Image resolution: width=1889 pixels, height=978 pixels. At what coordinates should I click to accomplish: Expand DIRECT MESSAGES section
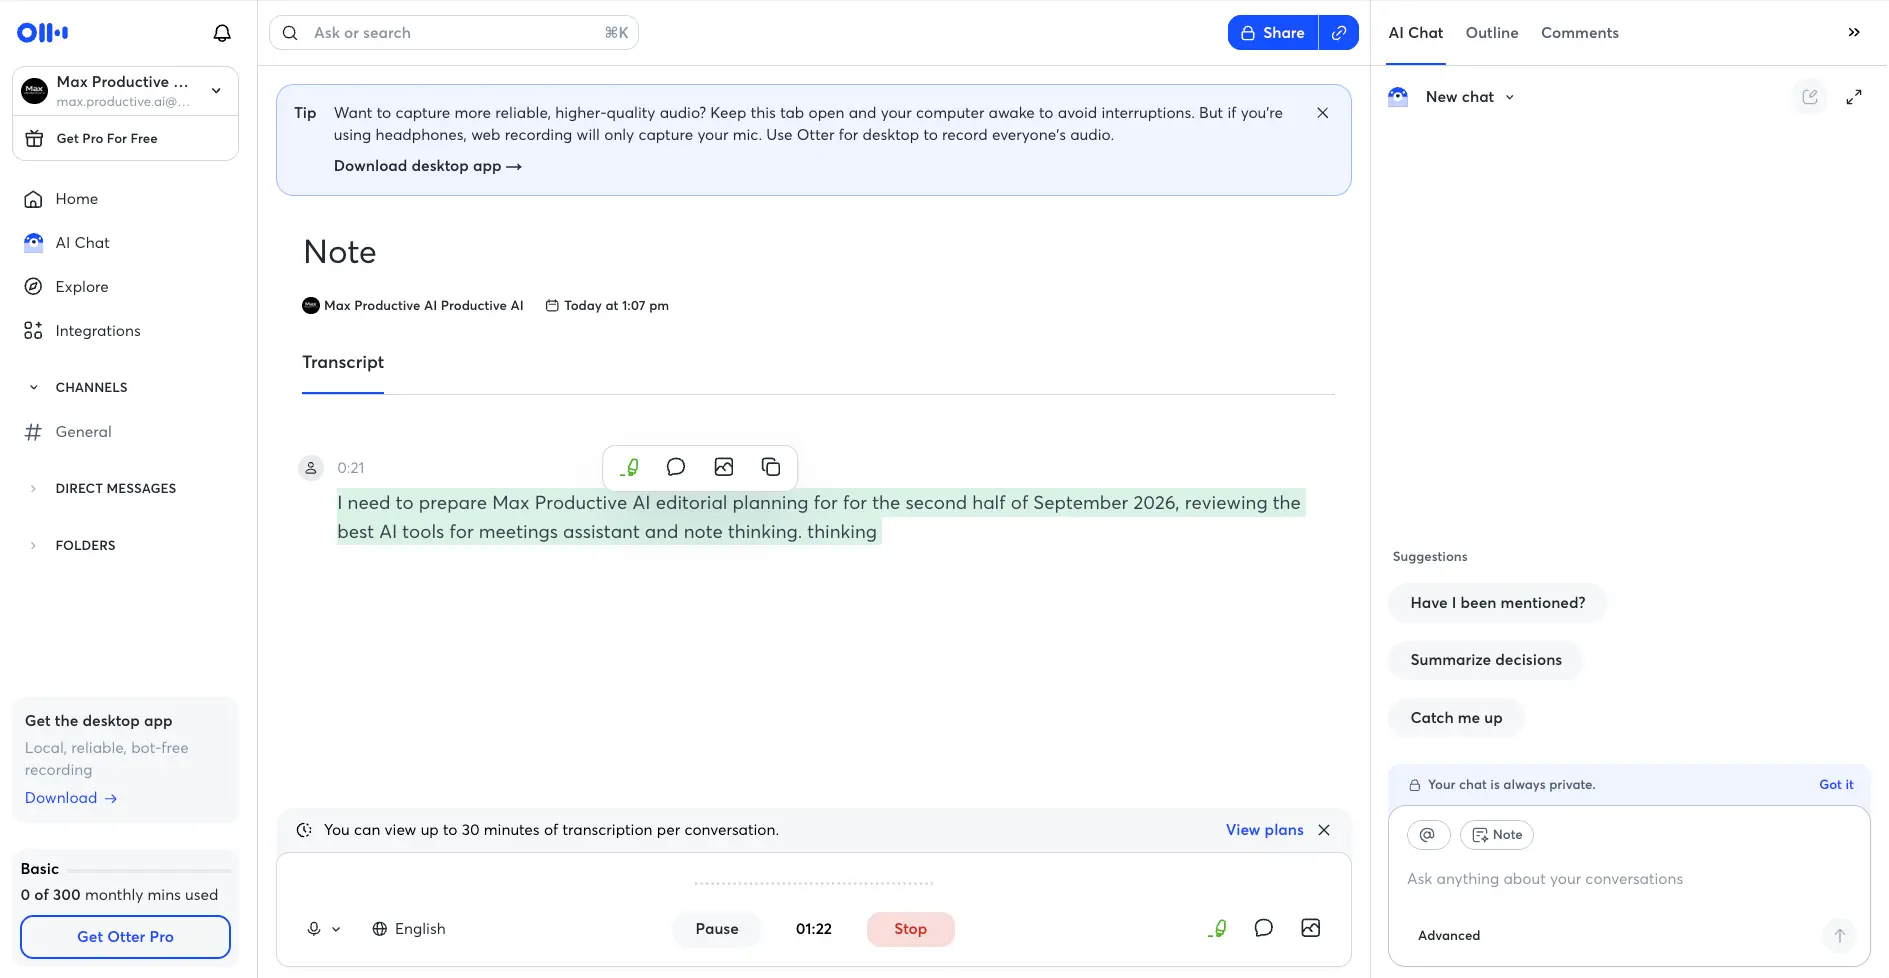click(34, 489)
